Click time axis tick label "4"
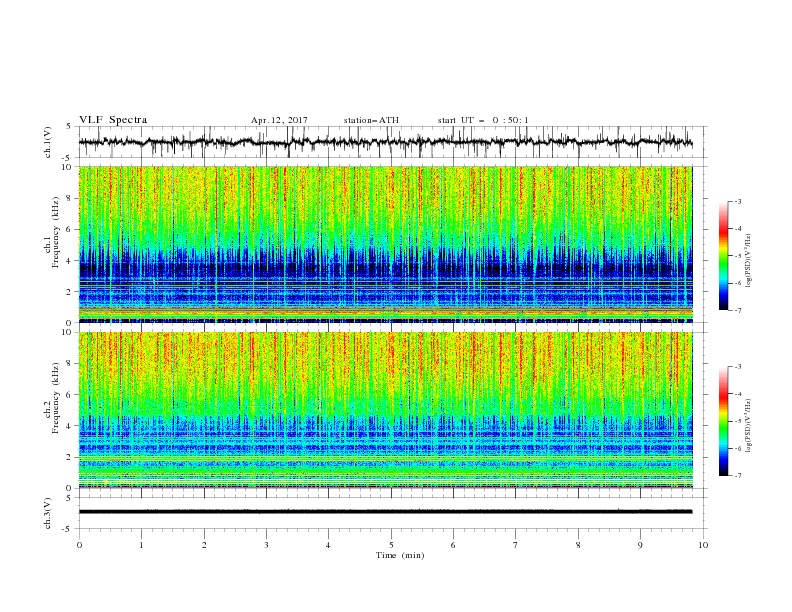The width and height of the screenshot is (792, 612). (328, 545)
